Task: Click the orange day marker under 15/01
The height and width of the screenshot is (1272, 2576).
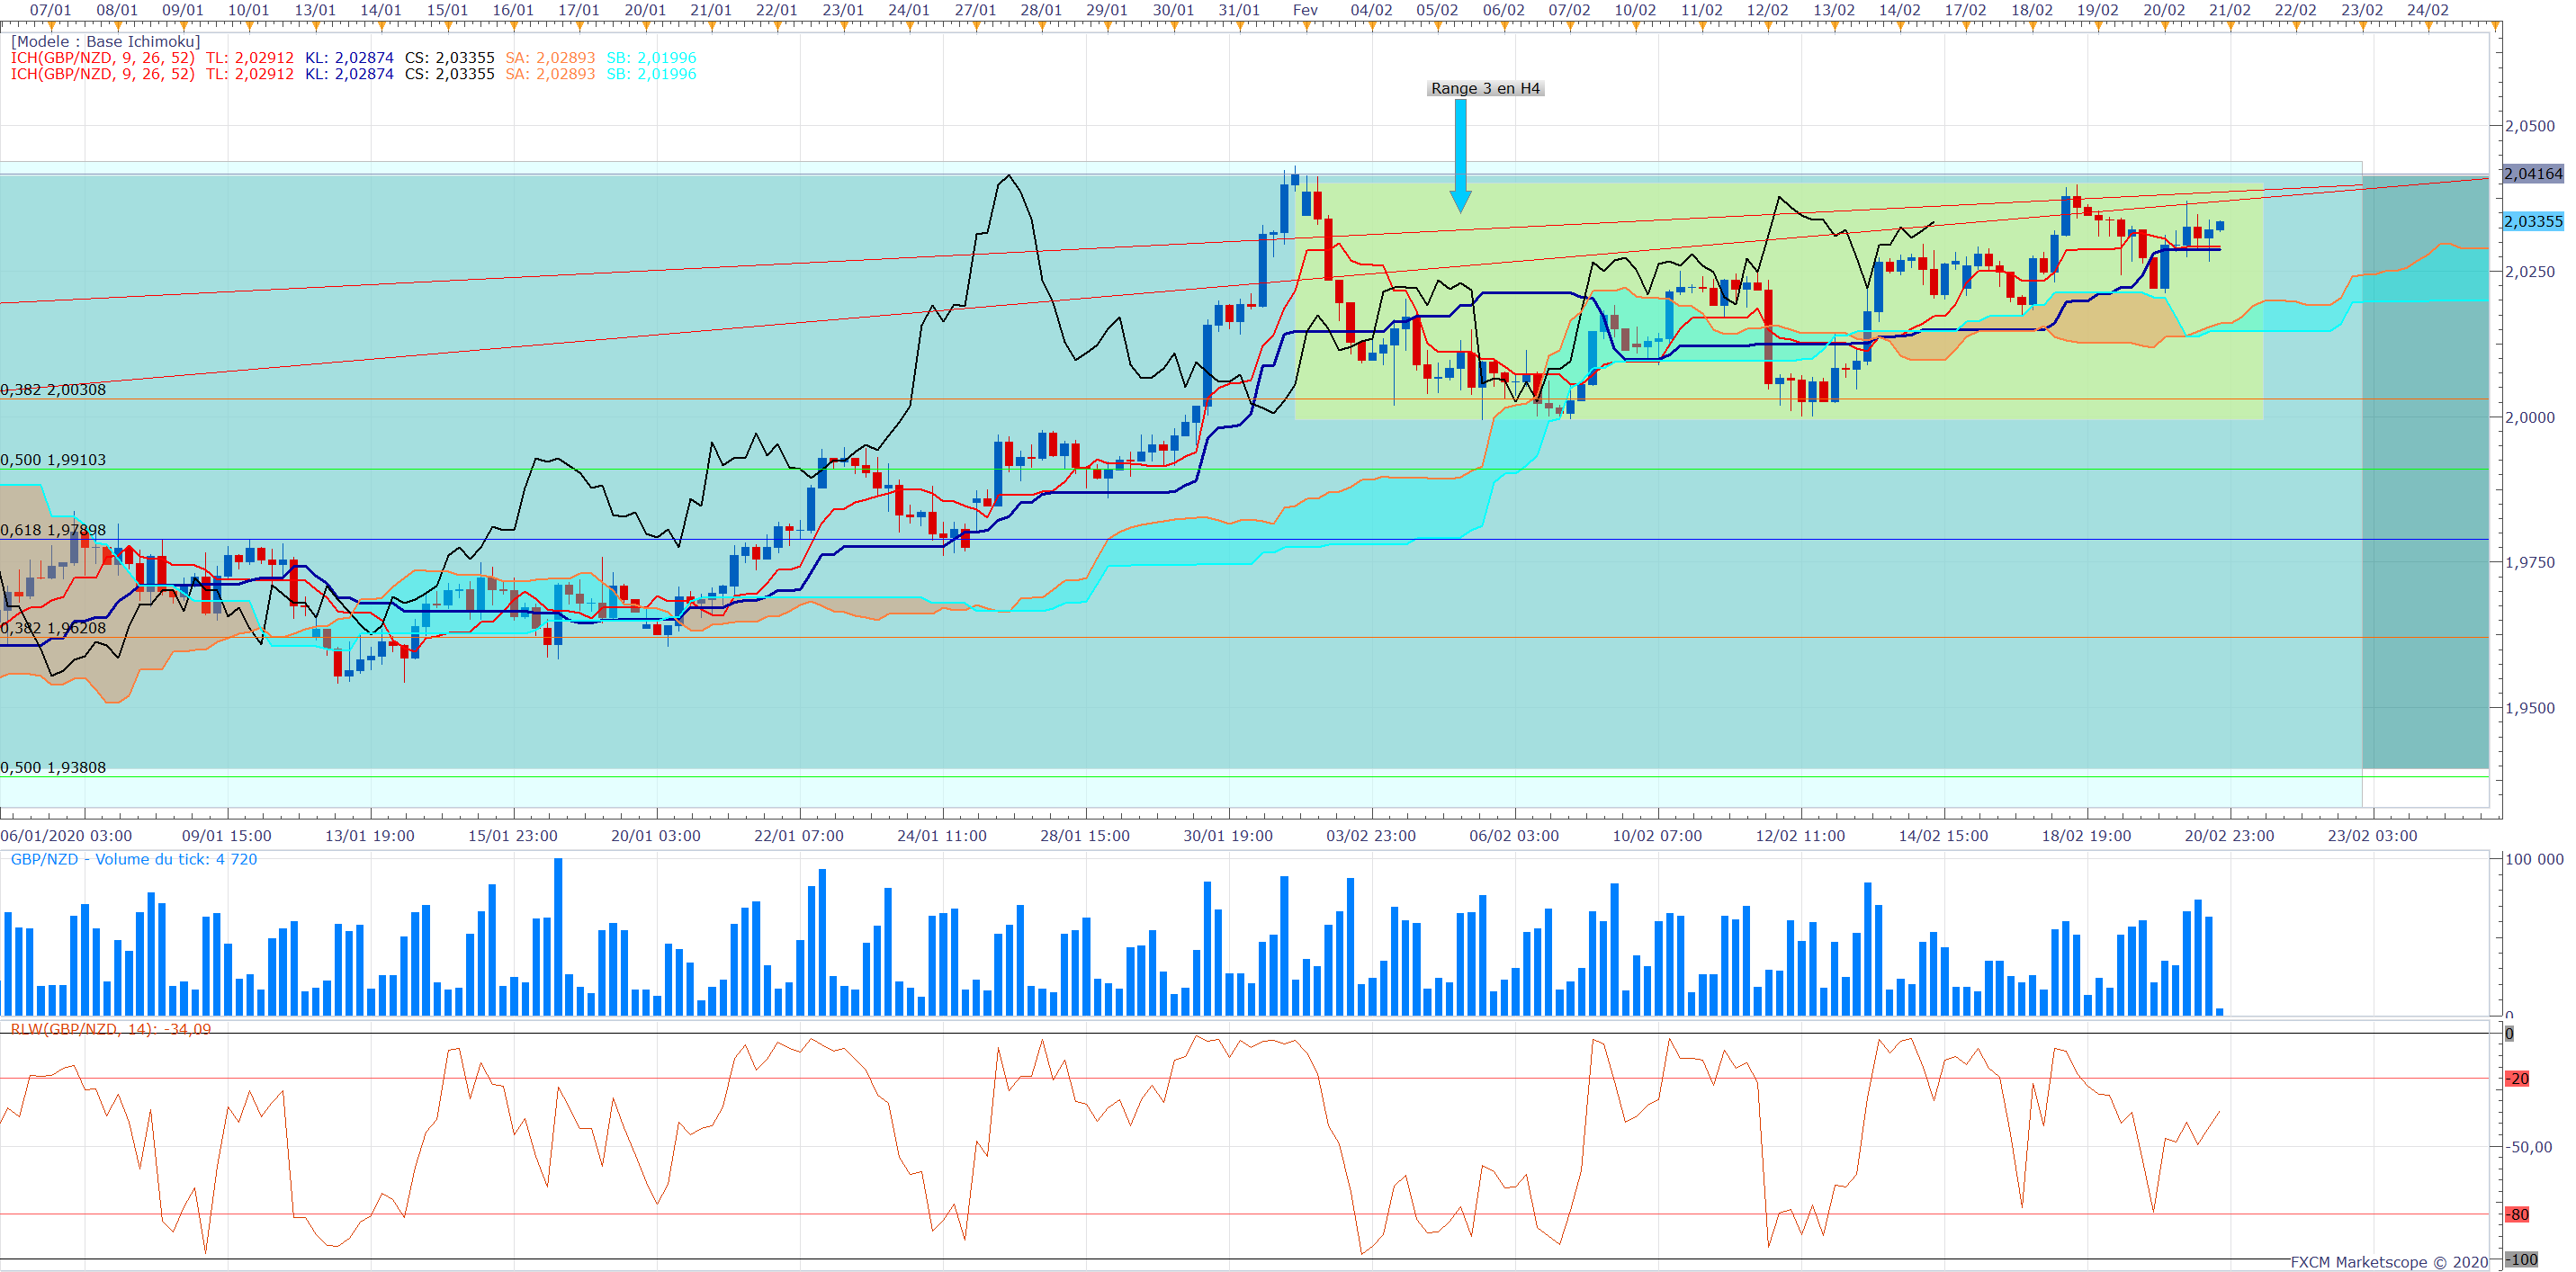Action: (448, 27)
